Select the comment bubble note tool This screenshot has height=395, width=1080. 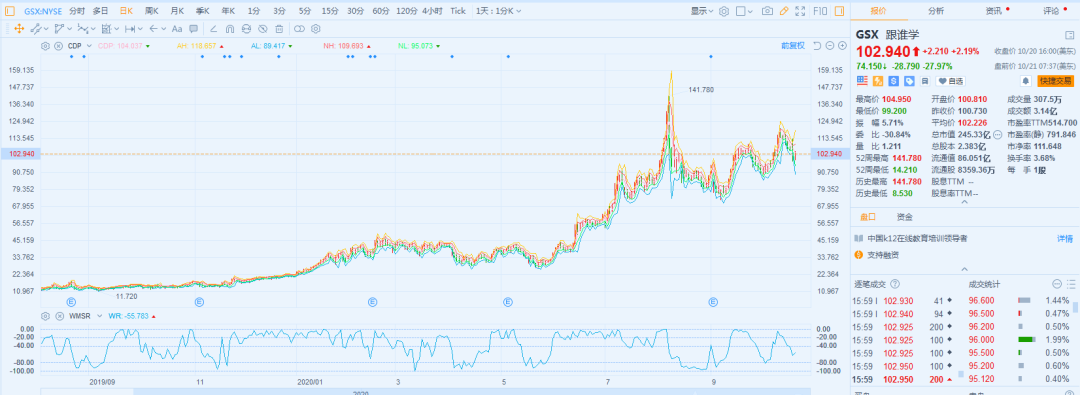coord(194,29)
